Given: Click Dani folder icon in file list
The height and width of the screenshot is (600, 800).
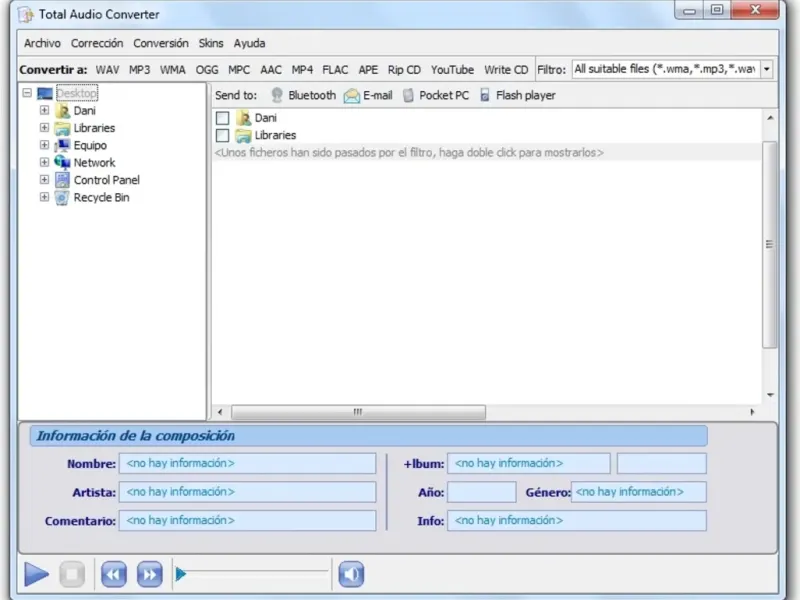Looking at the screenshot, I should (243, 118).
